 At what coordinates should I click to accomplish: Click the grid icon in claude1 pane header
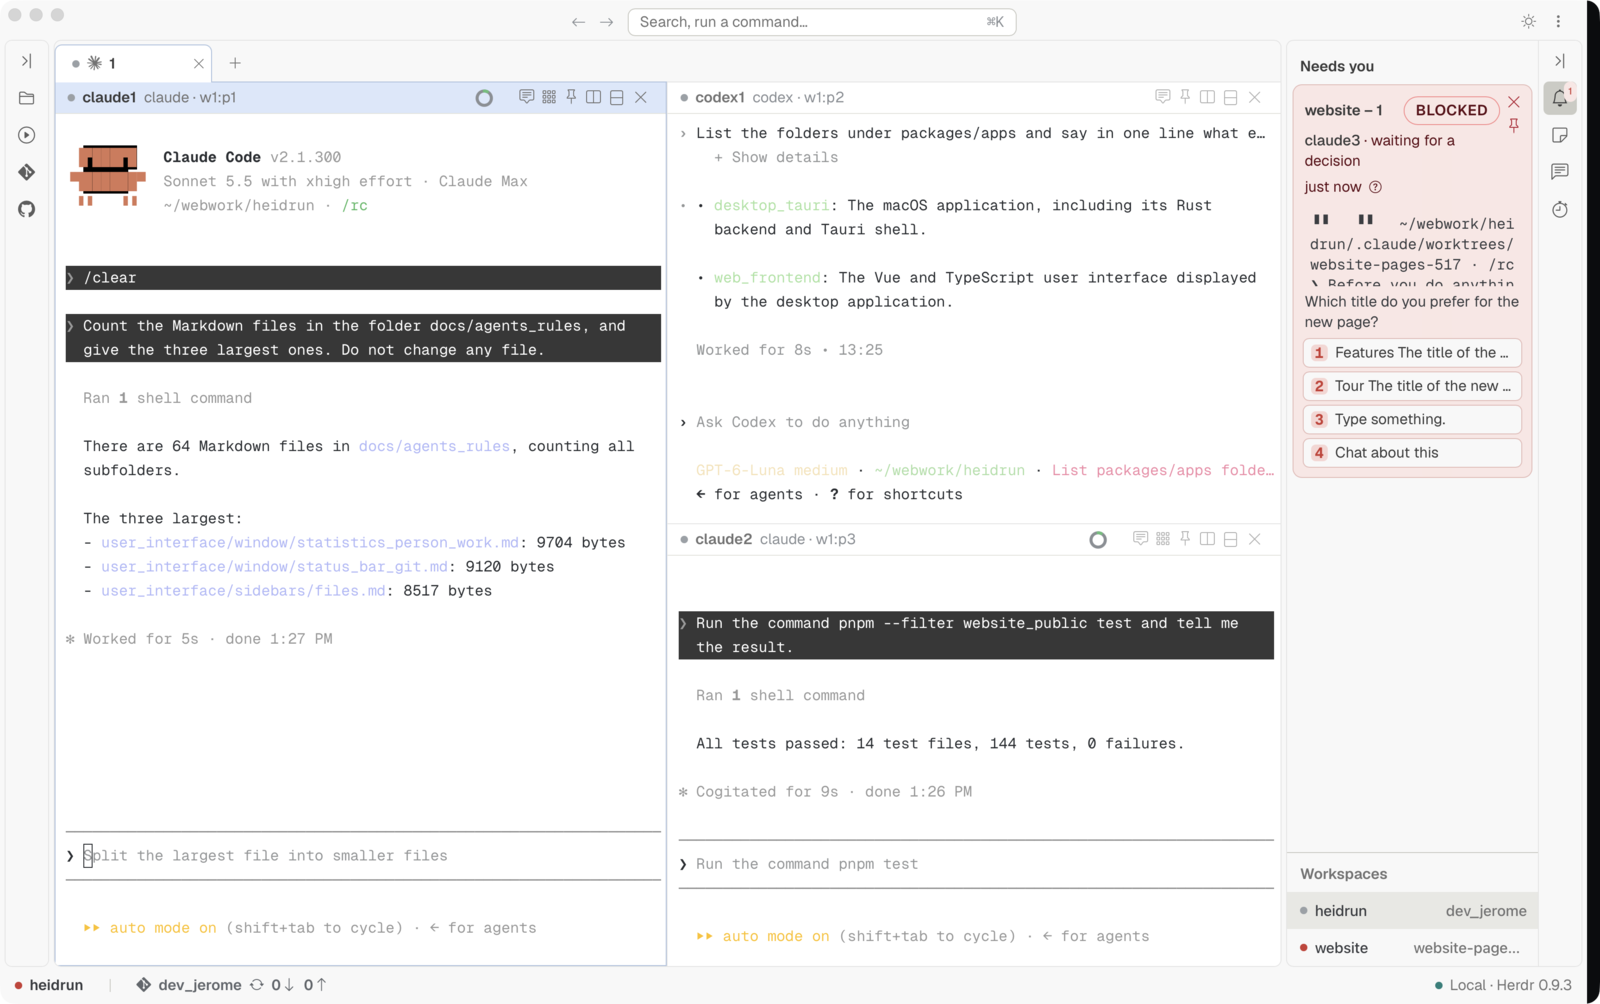[549, 97]
